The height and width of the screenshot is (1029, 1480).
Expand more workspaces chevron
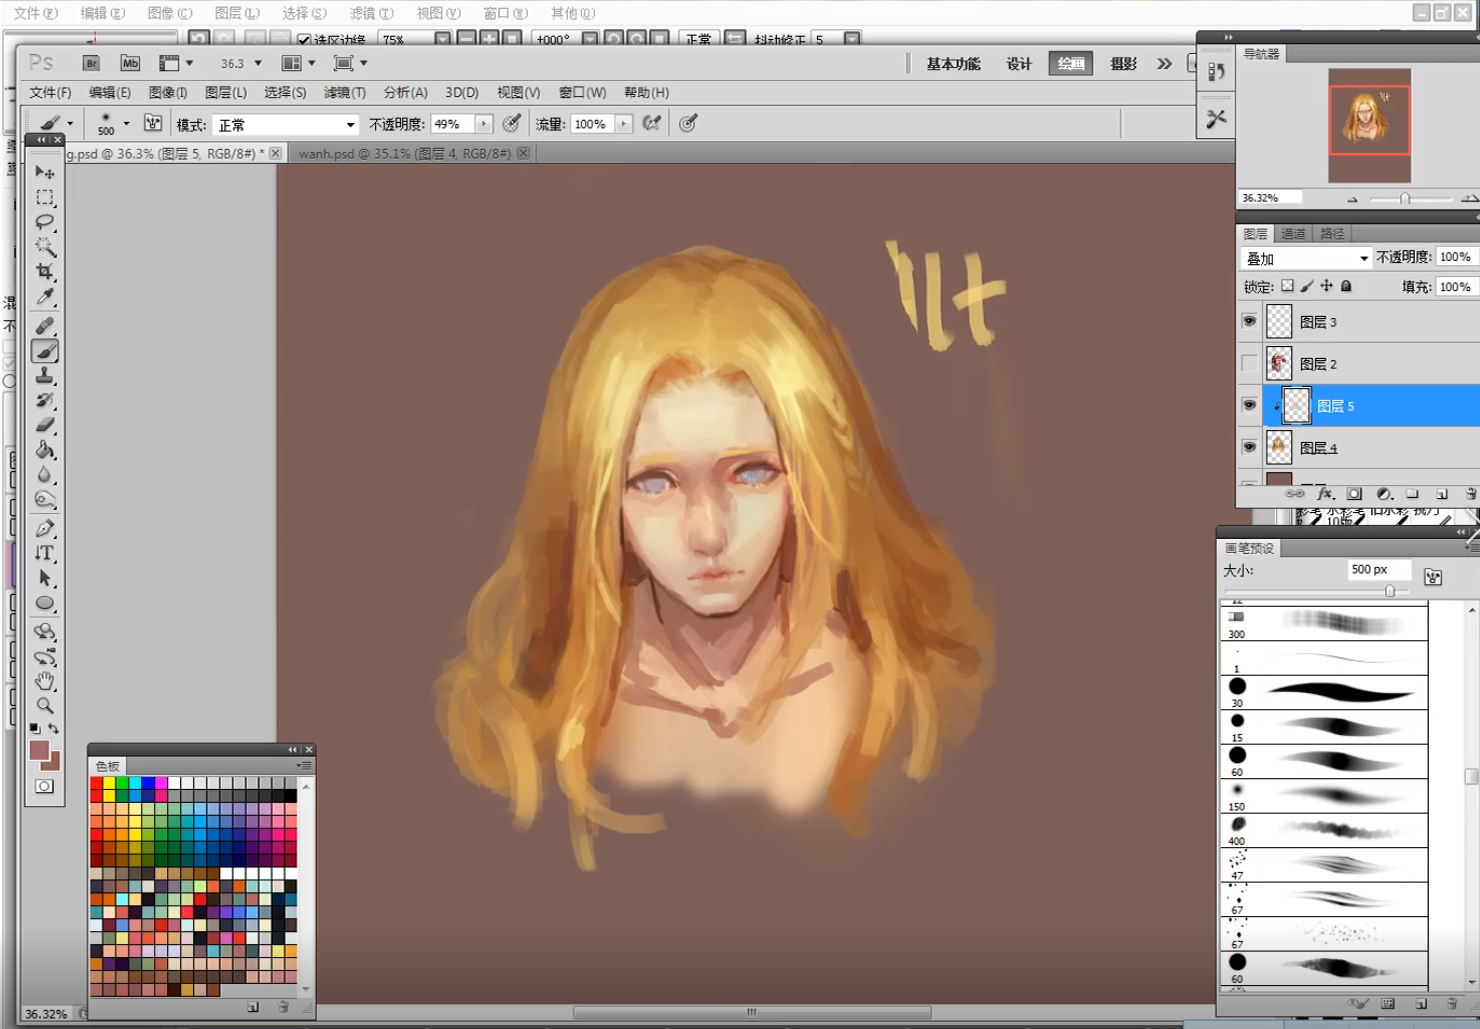(1164, 63)
